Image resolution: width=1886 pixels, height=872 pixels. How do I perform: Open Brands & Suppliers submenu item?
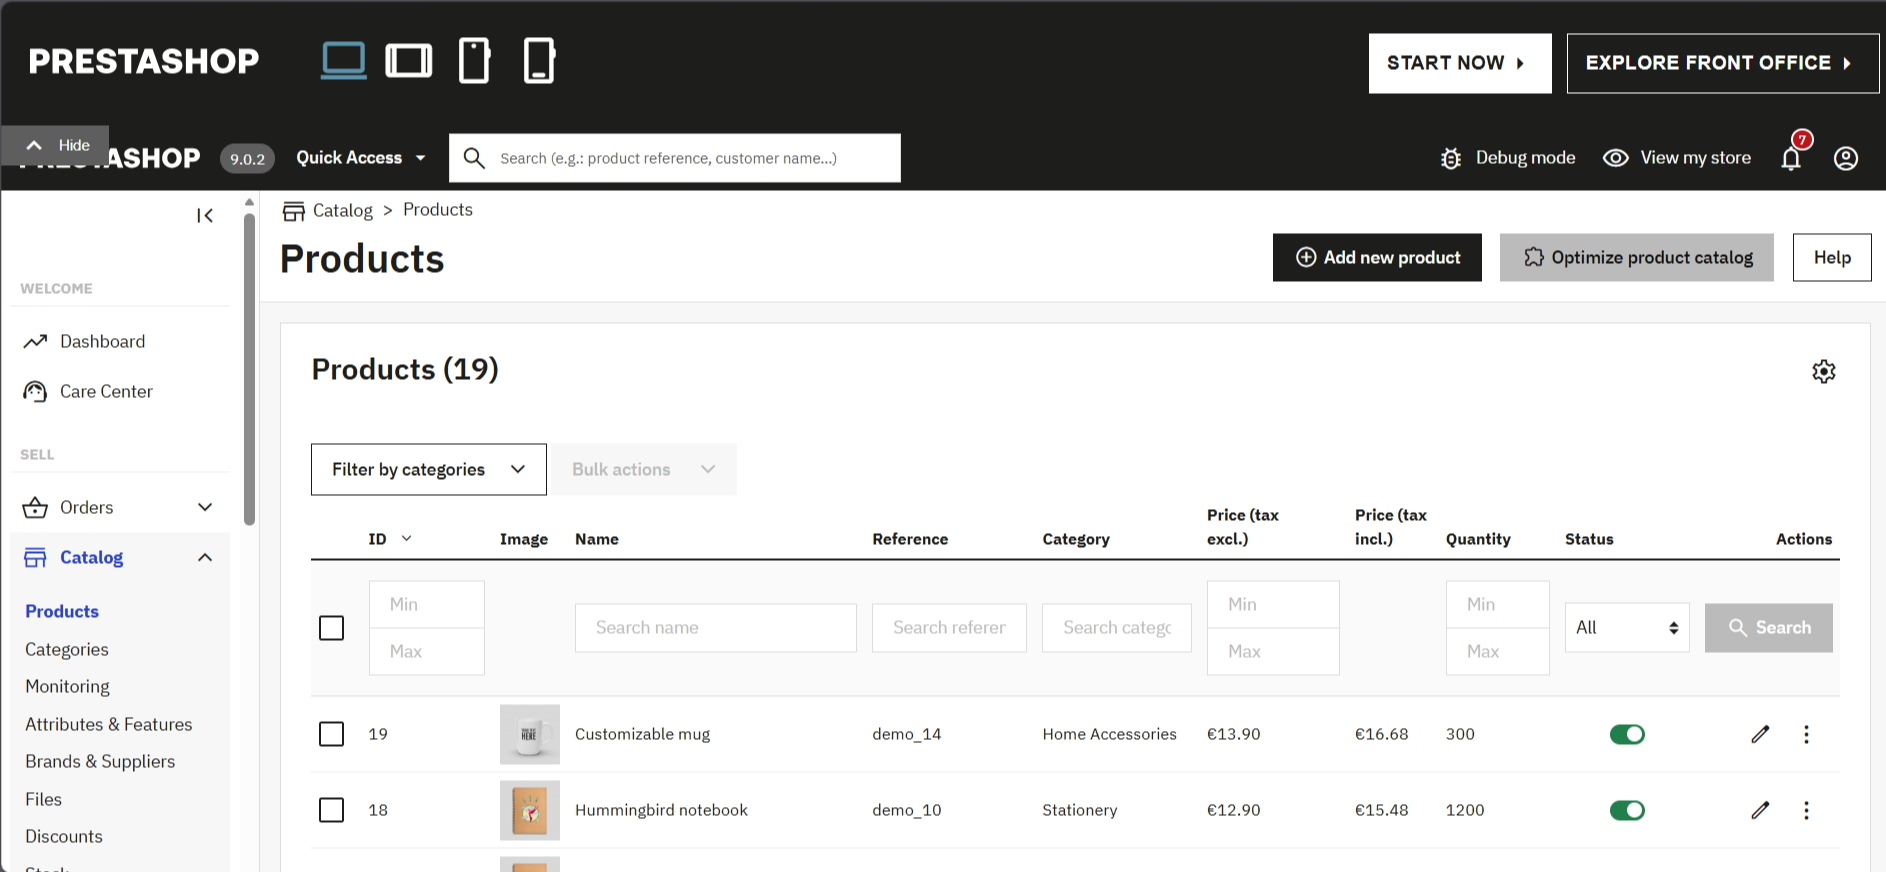coord(100,762)
